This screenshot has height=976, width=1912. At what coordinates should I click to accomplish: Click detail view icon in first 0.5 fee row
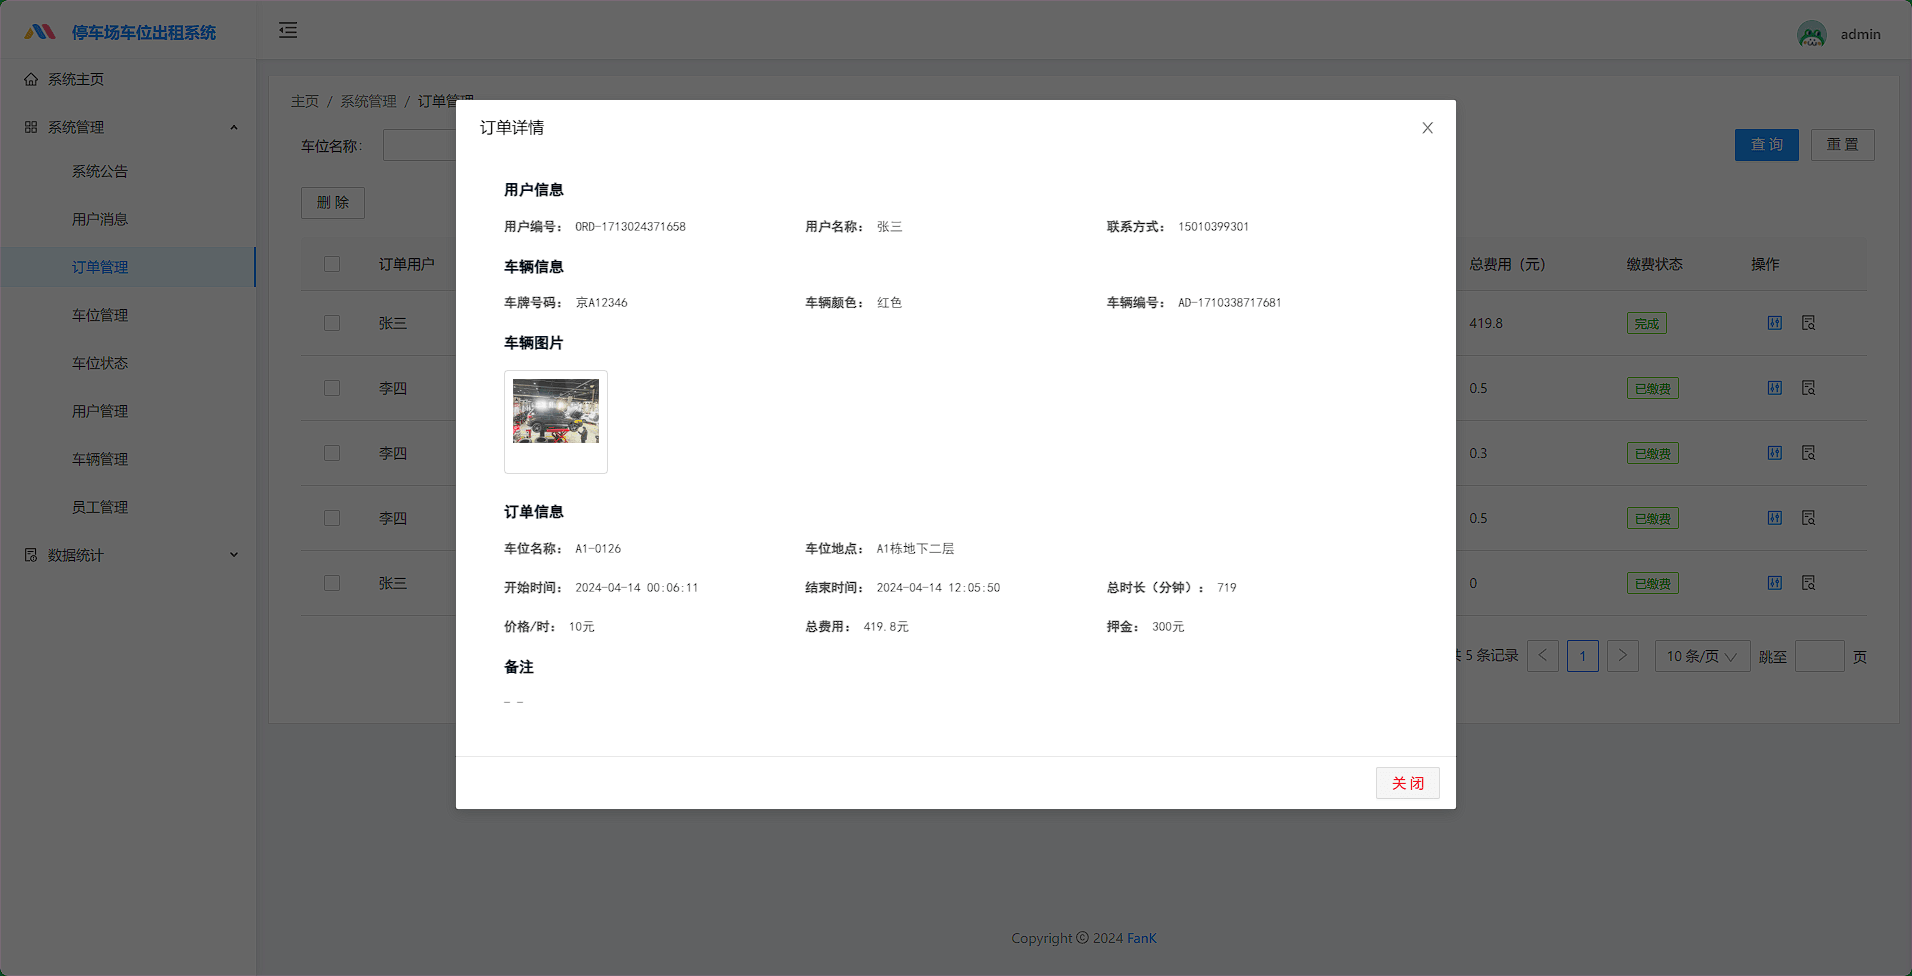[x=1809, y=388]
